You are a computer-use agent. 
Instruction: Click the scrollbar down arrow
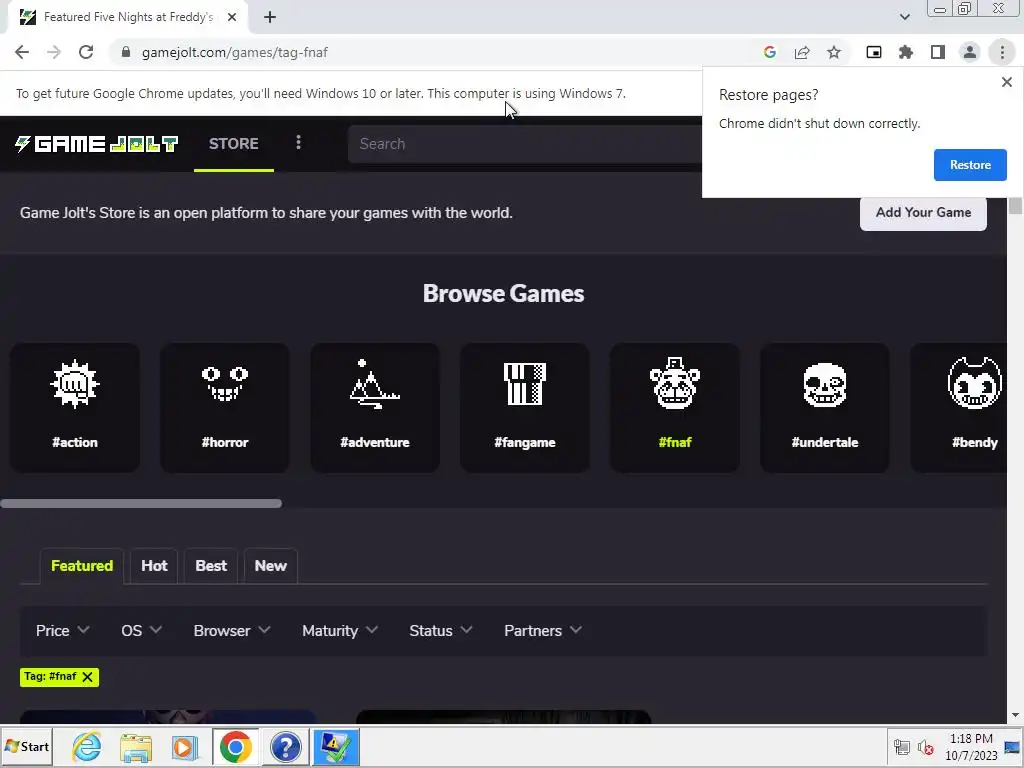click(x=1015, y=716)
